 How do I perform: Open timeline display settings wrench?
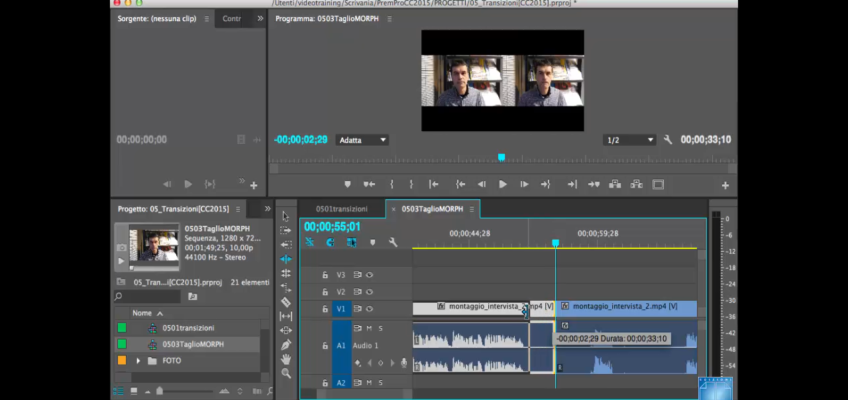(393, 242)
